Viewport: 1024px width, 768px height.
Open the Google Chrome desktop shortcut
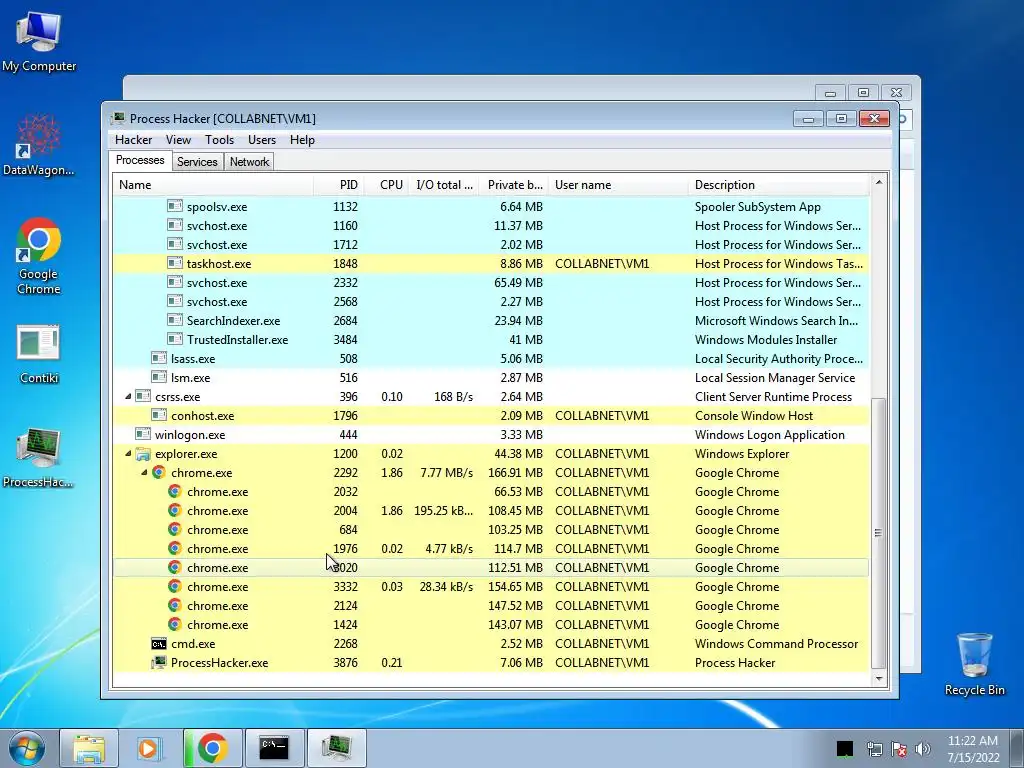coord(39,256)
